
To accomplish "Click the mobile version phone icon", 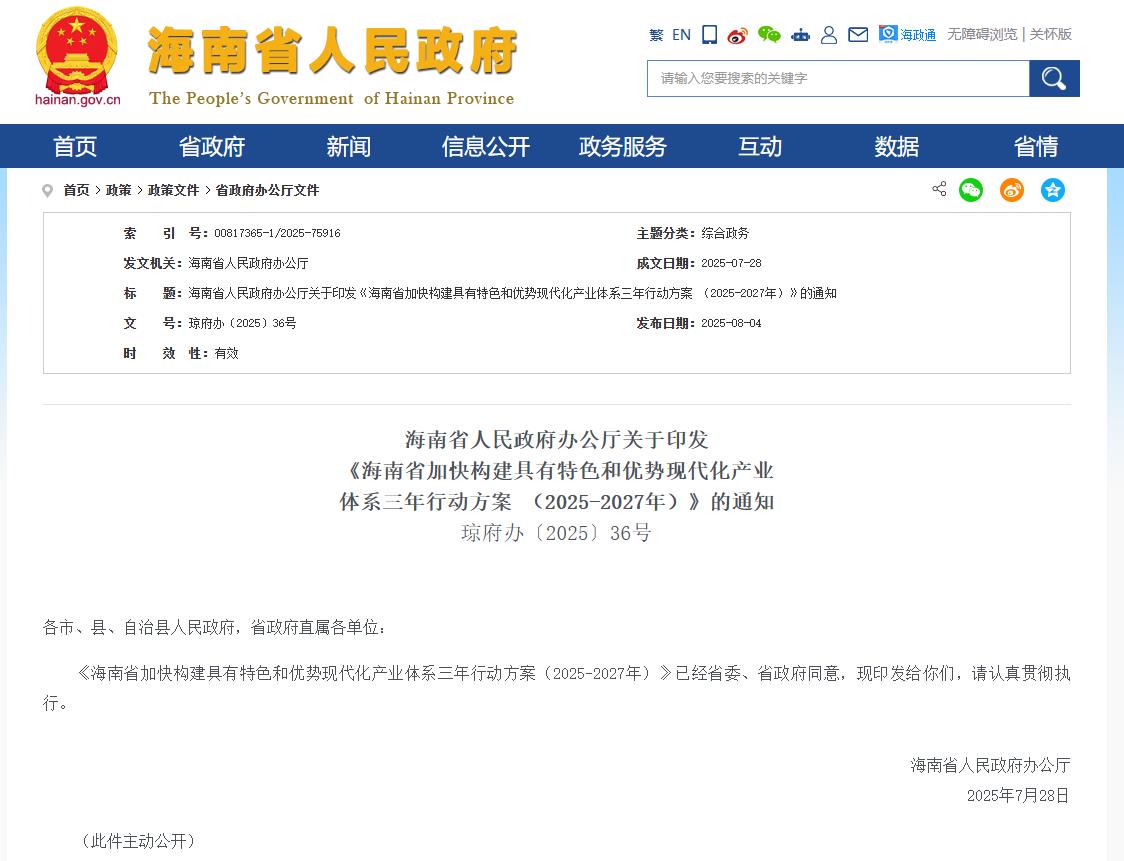I will (709, 35).
